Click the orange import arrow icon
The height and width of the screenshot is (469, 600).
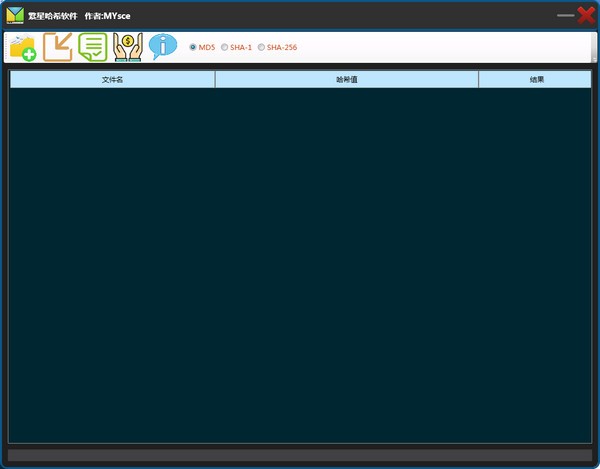(58, 47)
